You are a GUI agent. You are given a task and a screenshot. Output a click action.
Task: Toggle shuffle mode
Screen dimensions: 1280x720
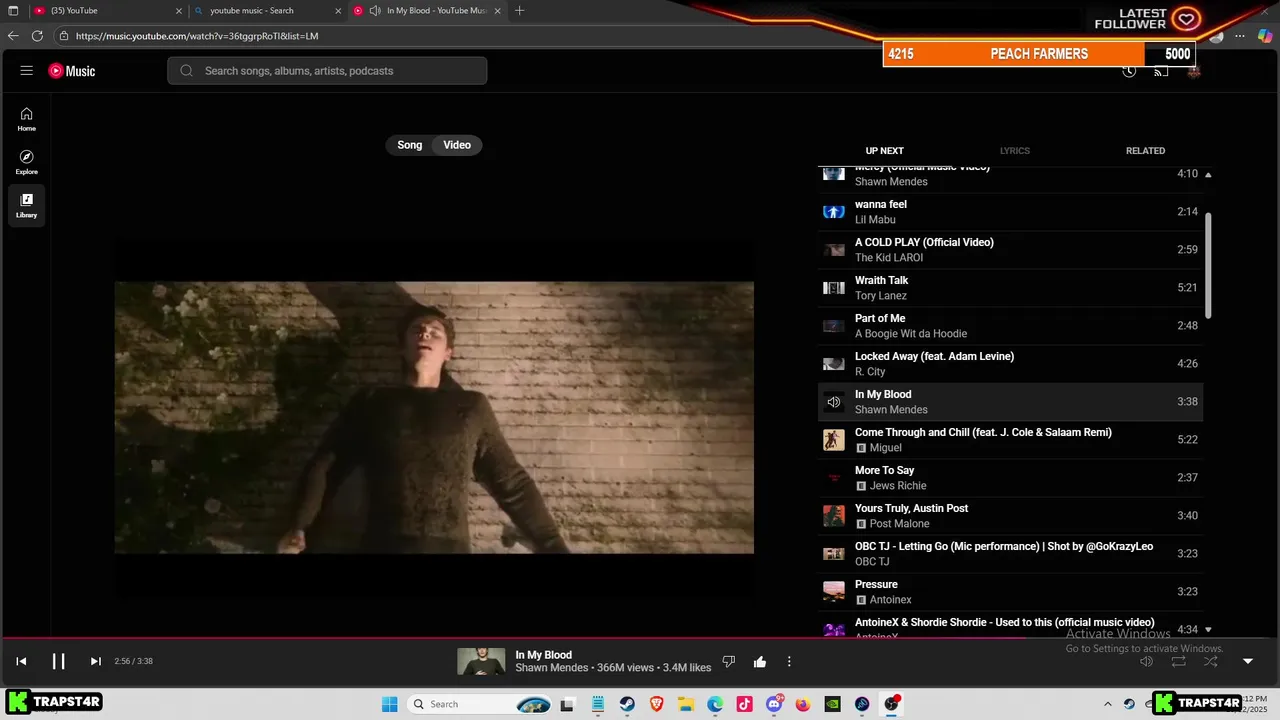point(1211,661)
